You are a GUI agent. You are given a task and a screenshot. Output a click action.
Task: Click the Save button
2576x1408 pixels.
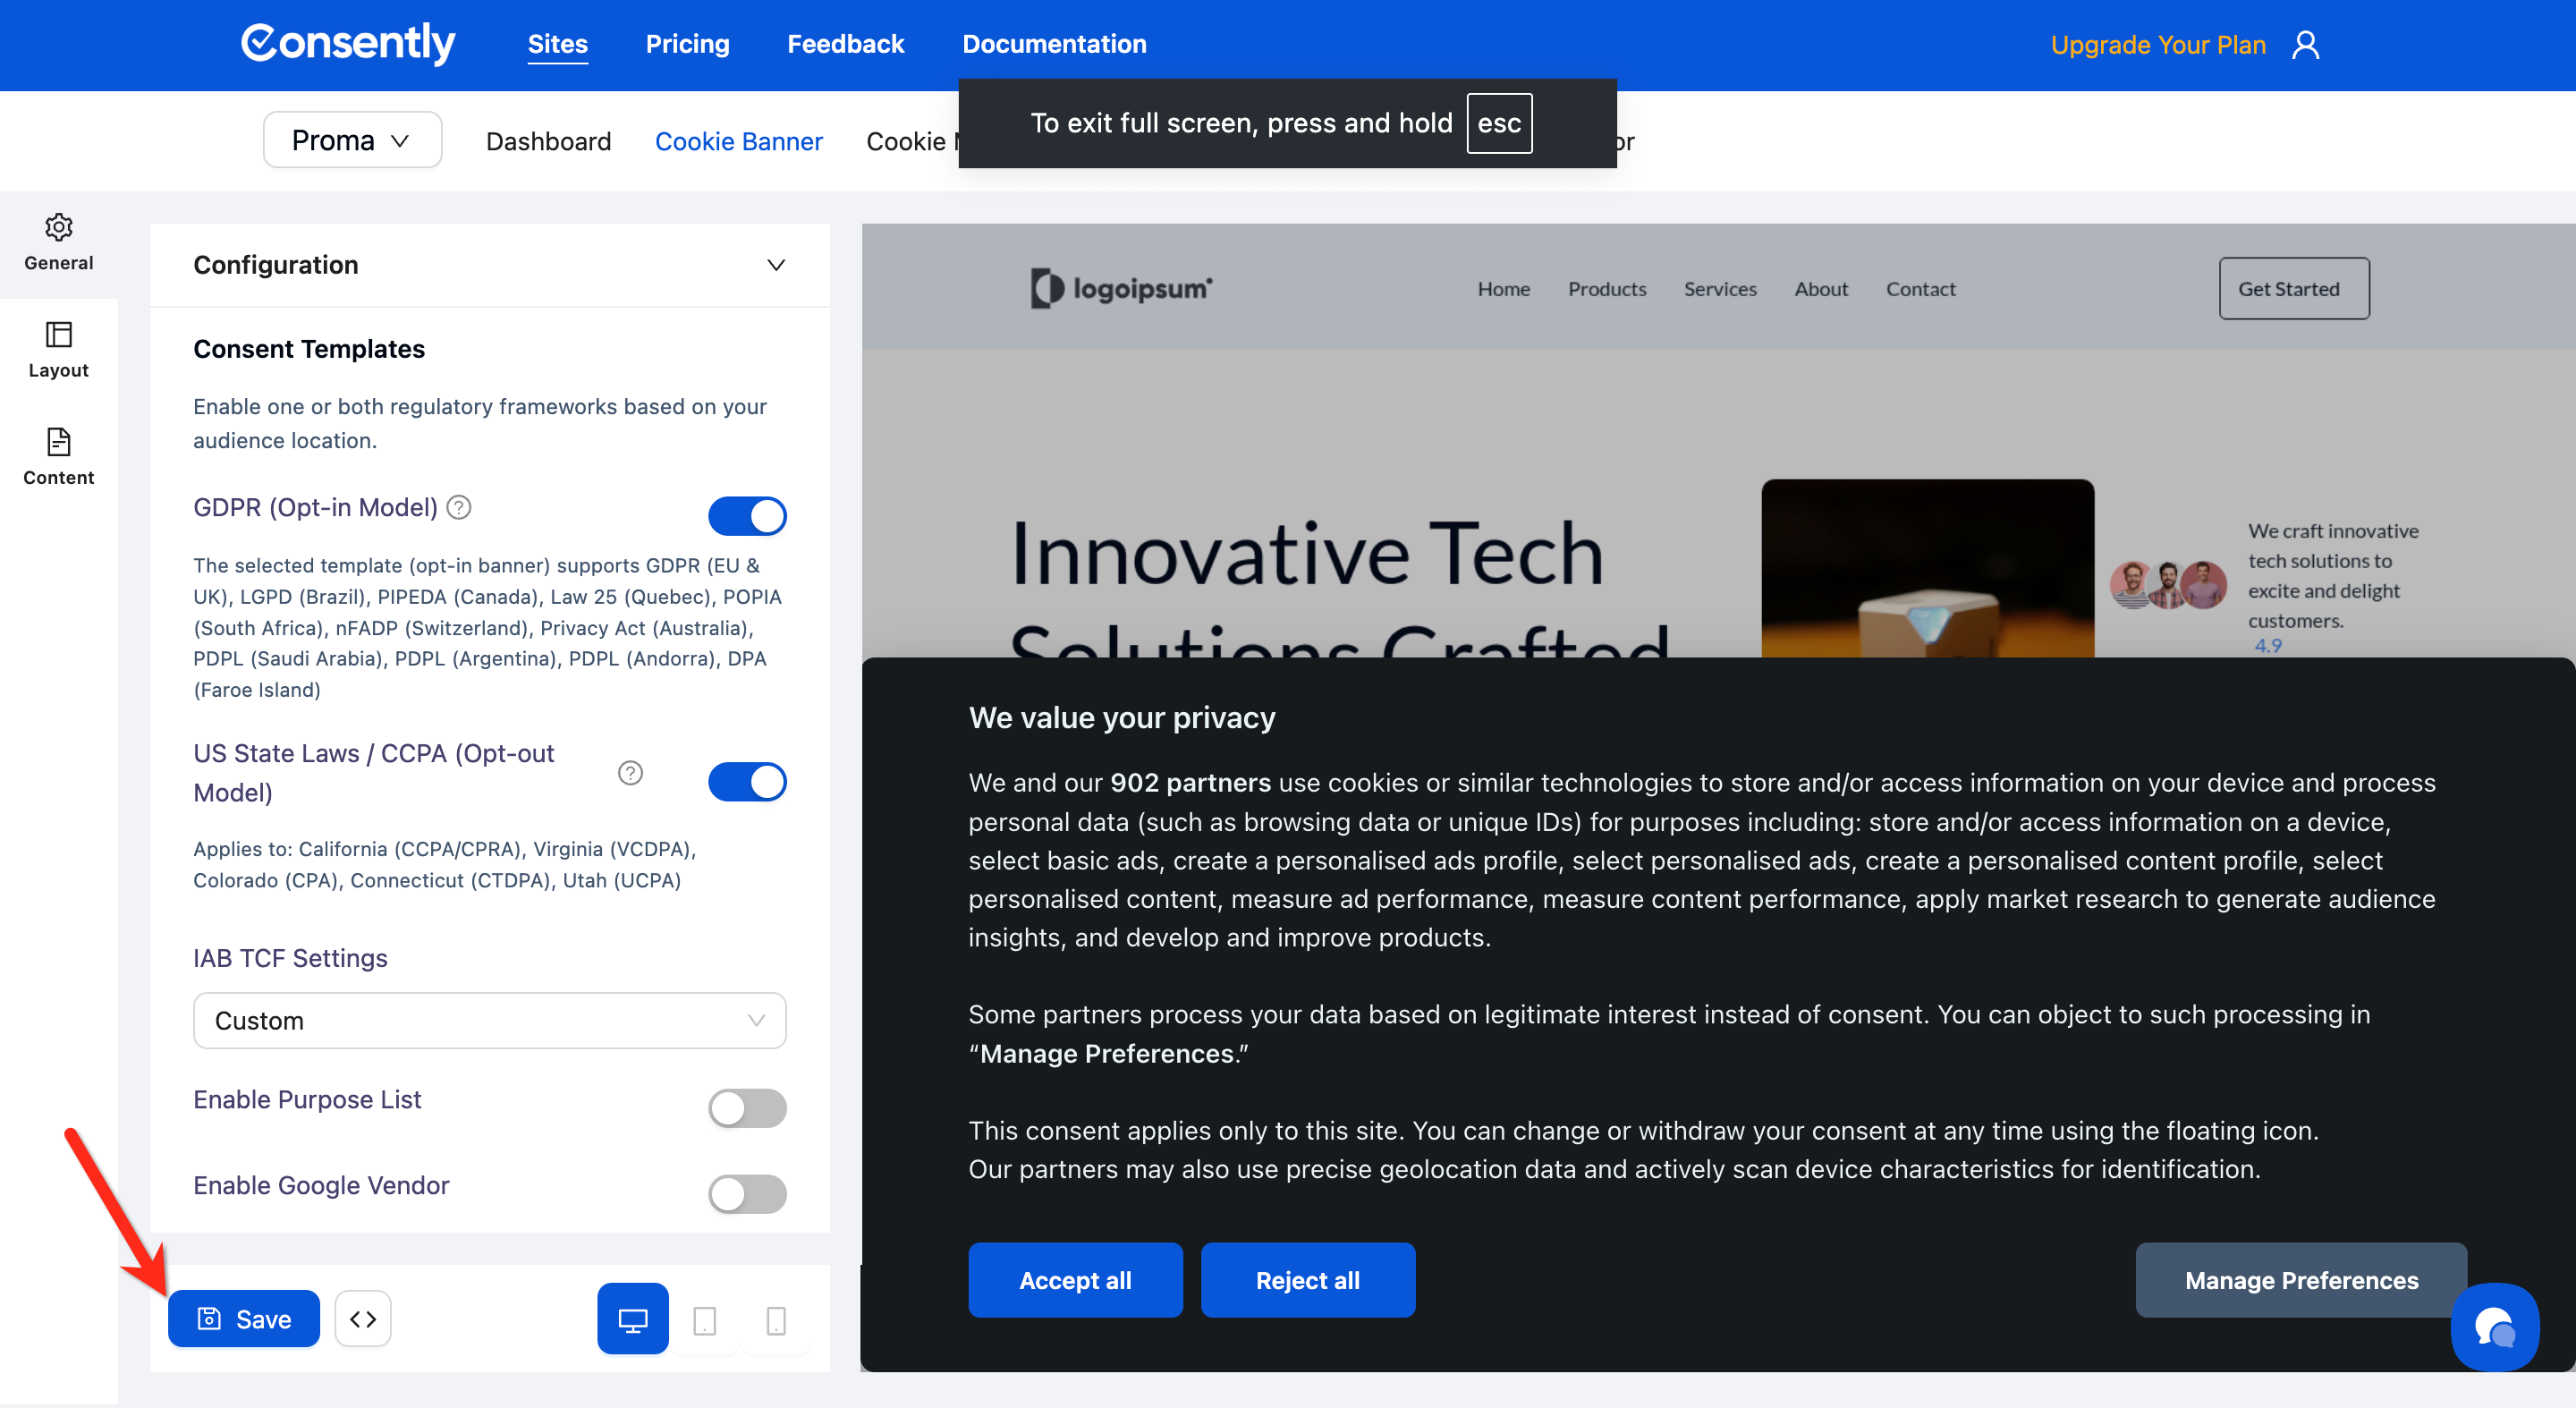click(244, 1319)
